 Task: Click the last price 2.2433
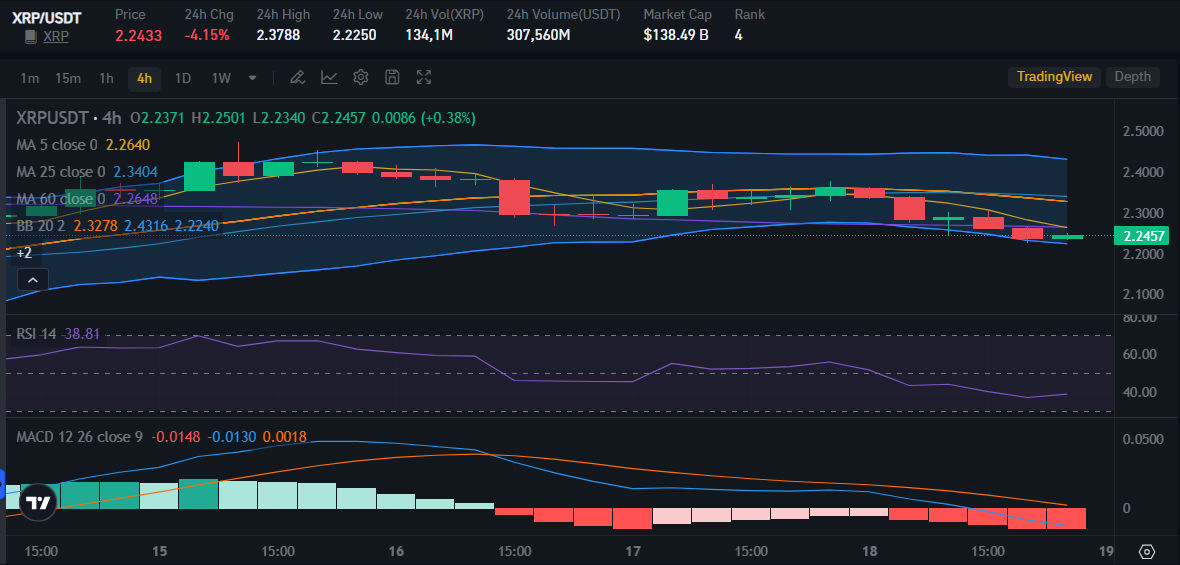click(138, 35)
